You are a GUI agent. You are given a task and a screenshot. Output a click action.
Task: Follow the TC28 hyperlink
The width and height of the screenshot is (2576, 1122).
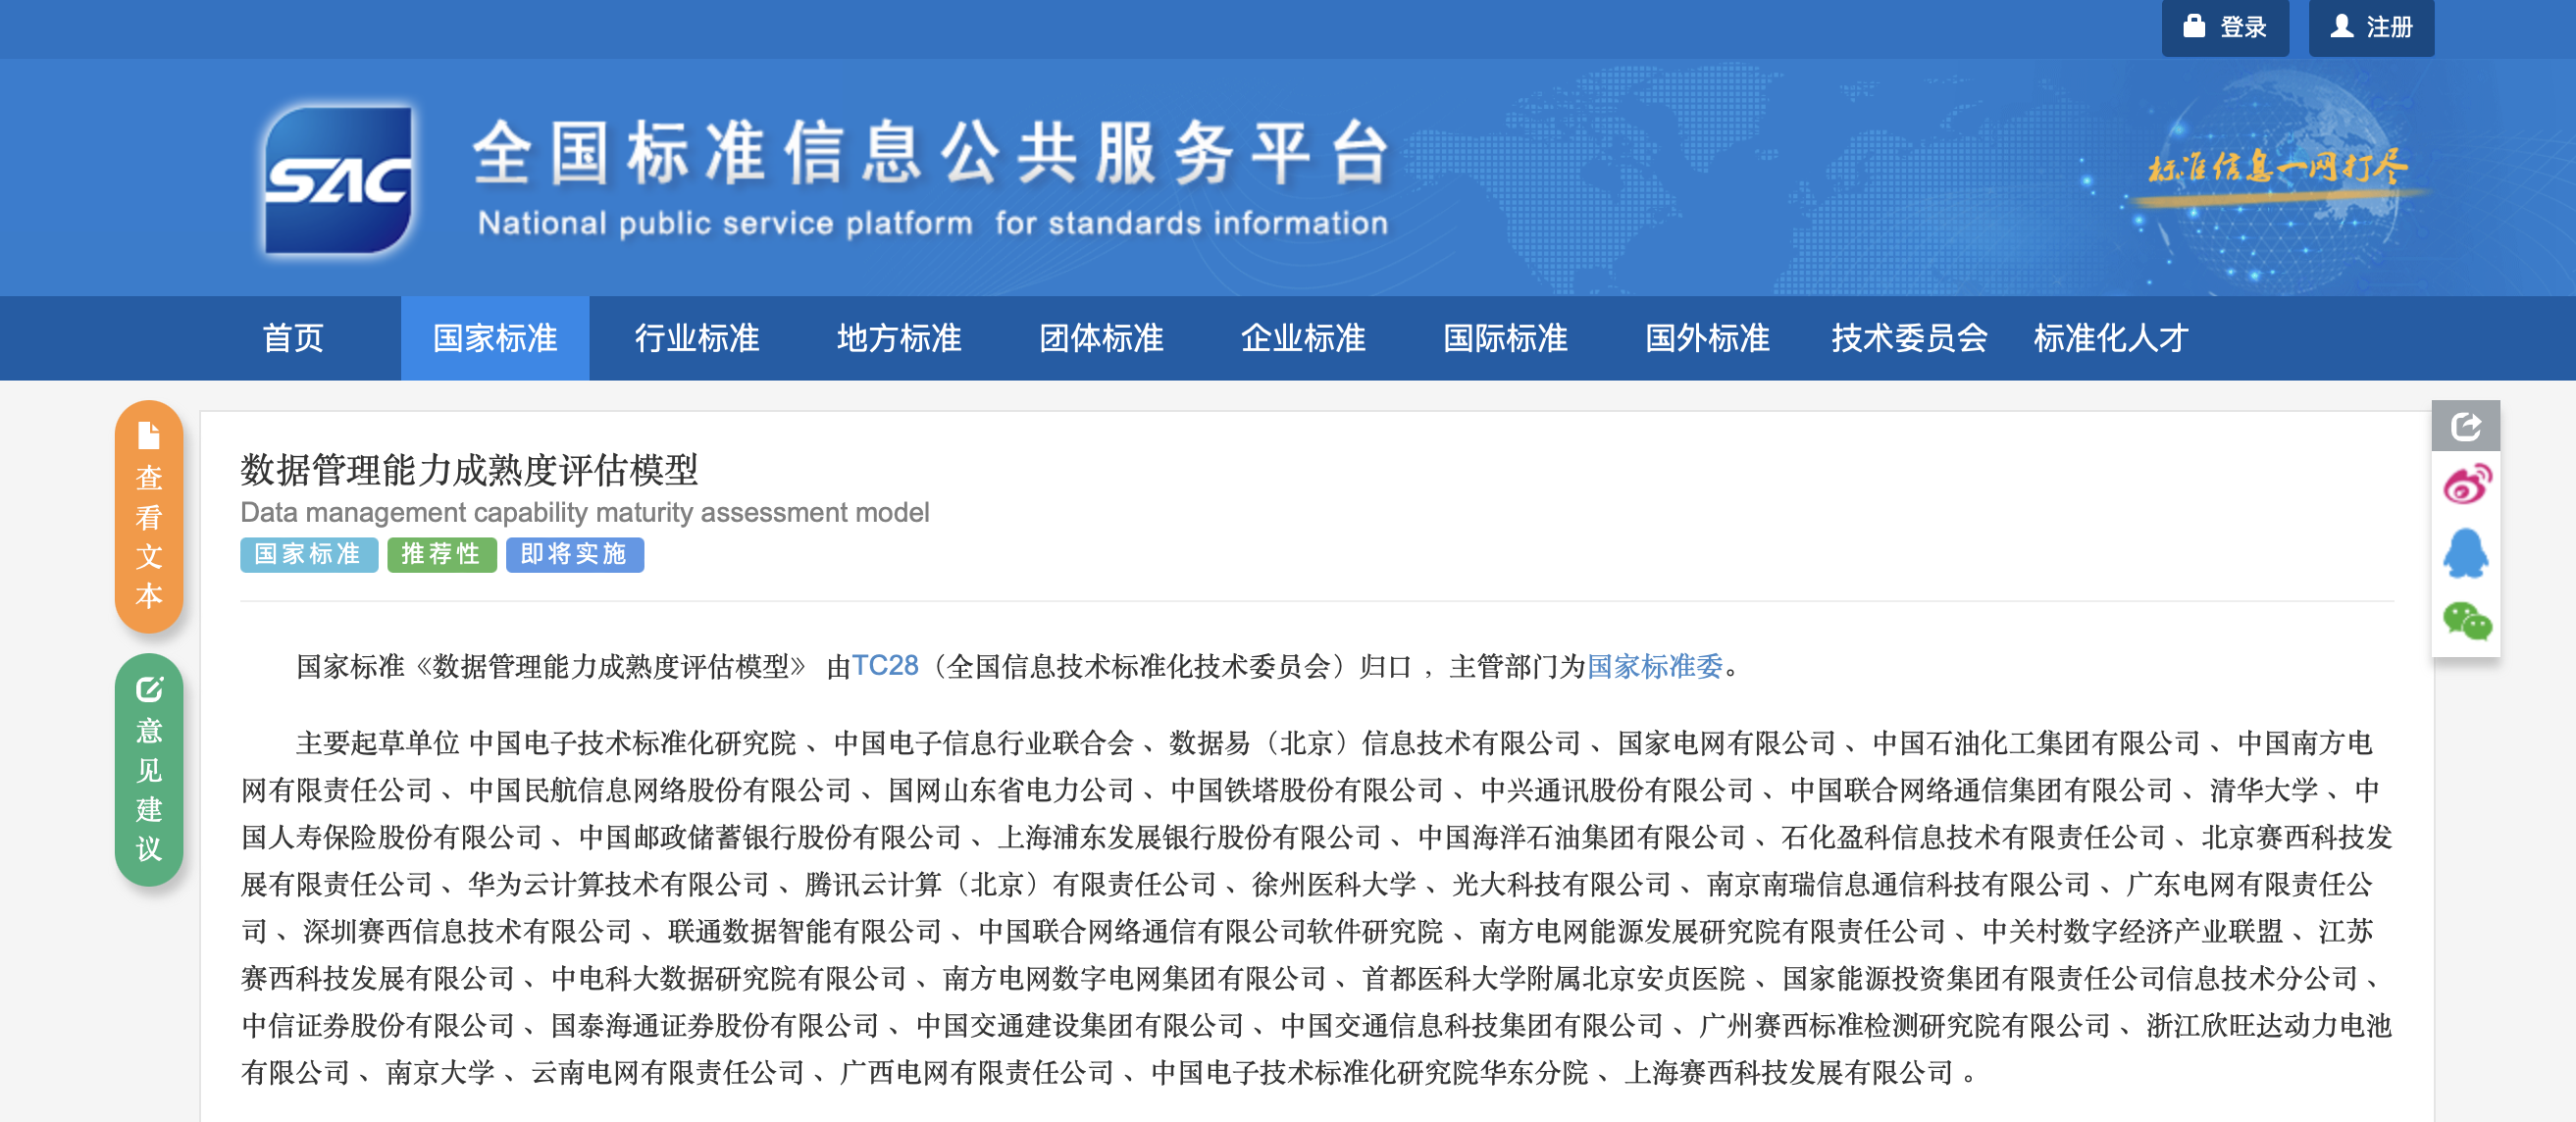tap(884, 666)
